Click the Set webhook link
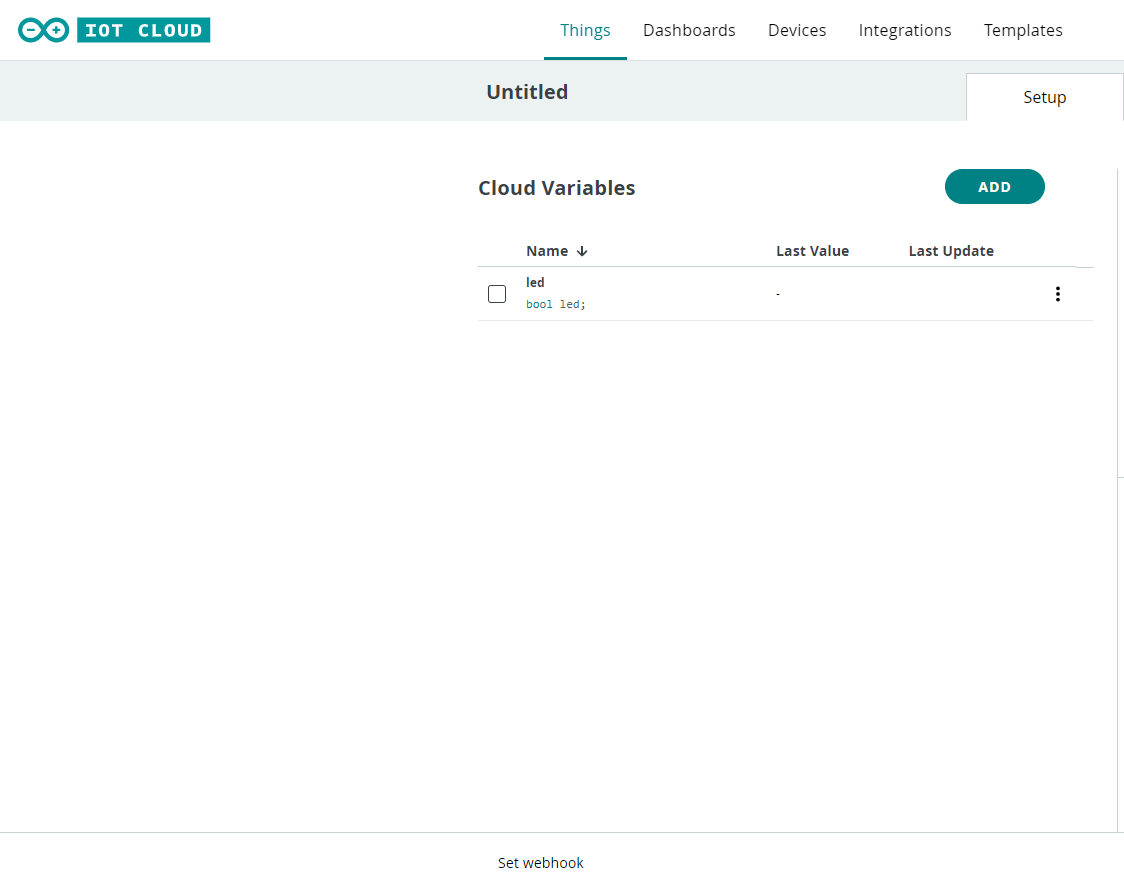1124x890 pixels. click(x=540, y=863)
